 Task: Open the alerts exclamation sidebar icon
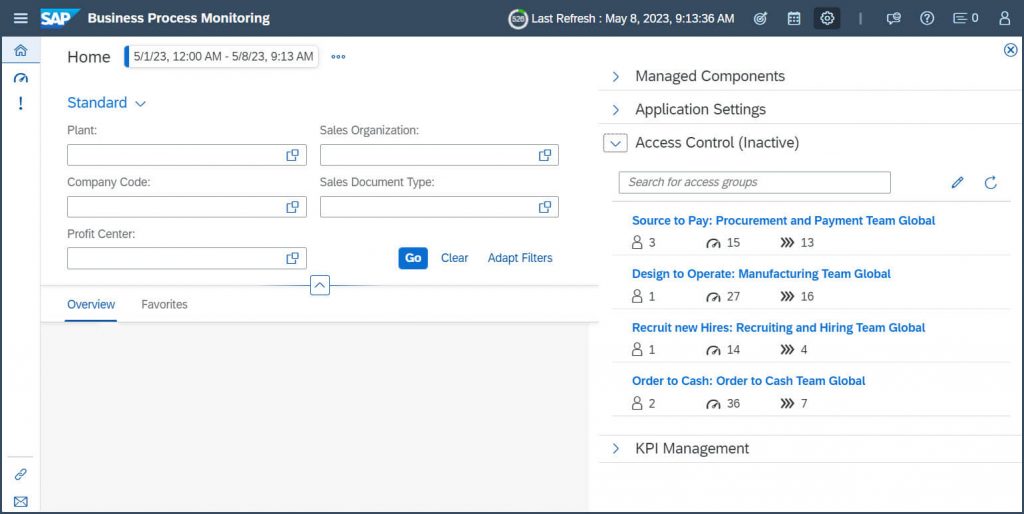(21, 103)
